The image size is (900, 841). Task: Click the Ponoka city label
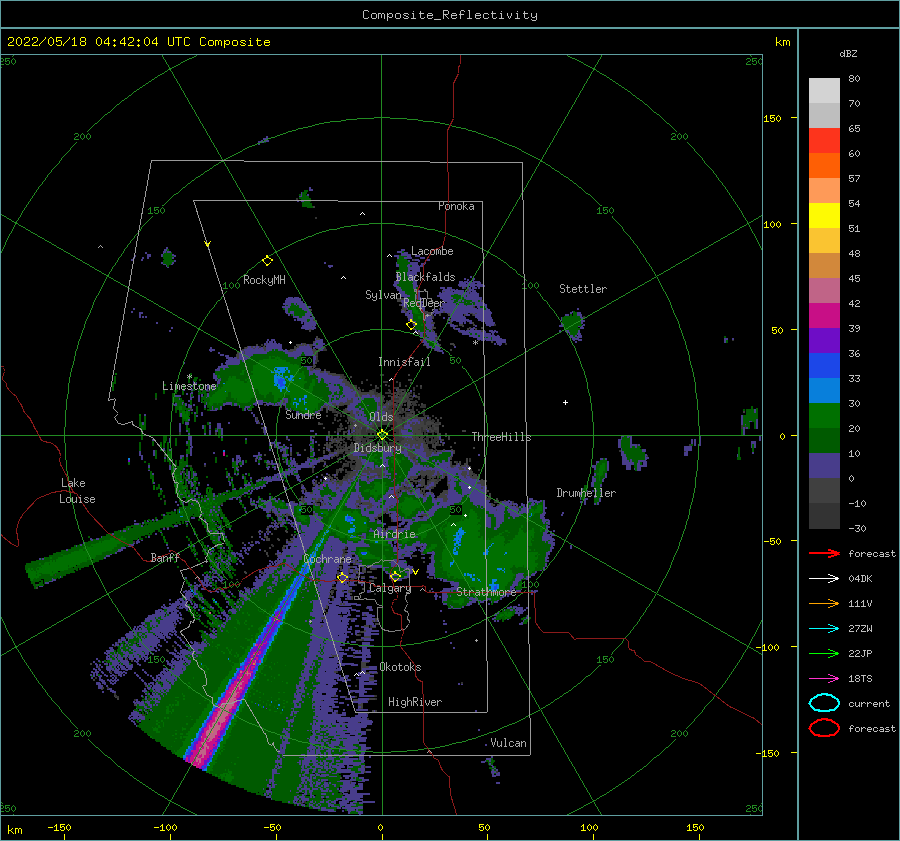(456, 206)
